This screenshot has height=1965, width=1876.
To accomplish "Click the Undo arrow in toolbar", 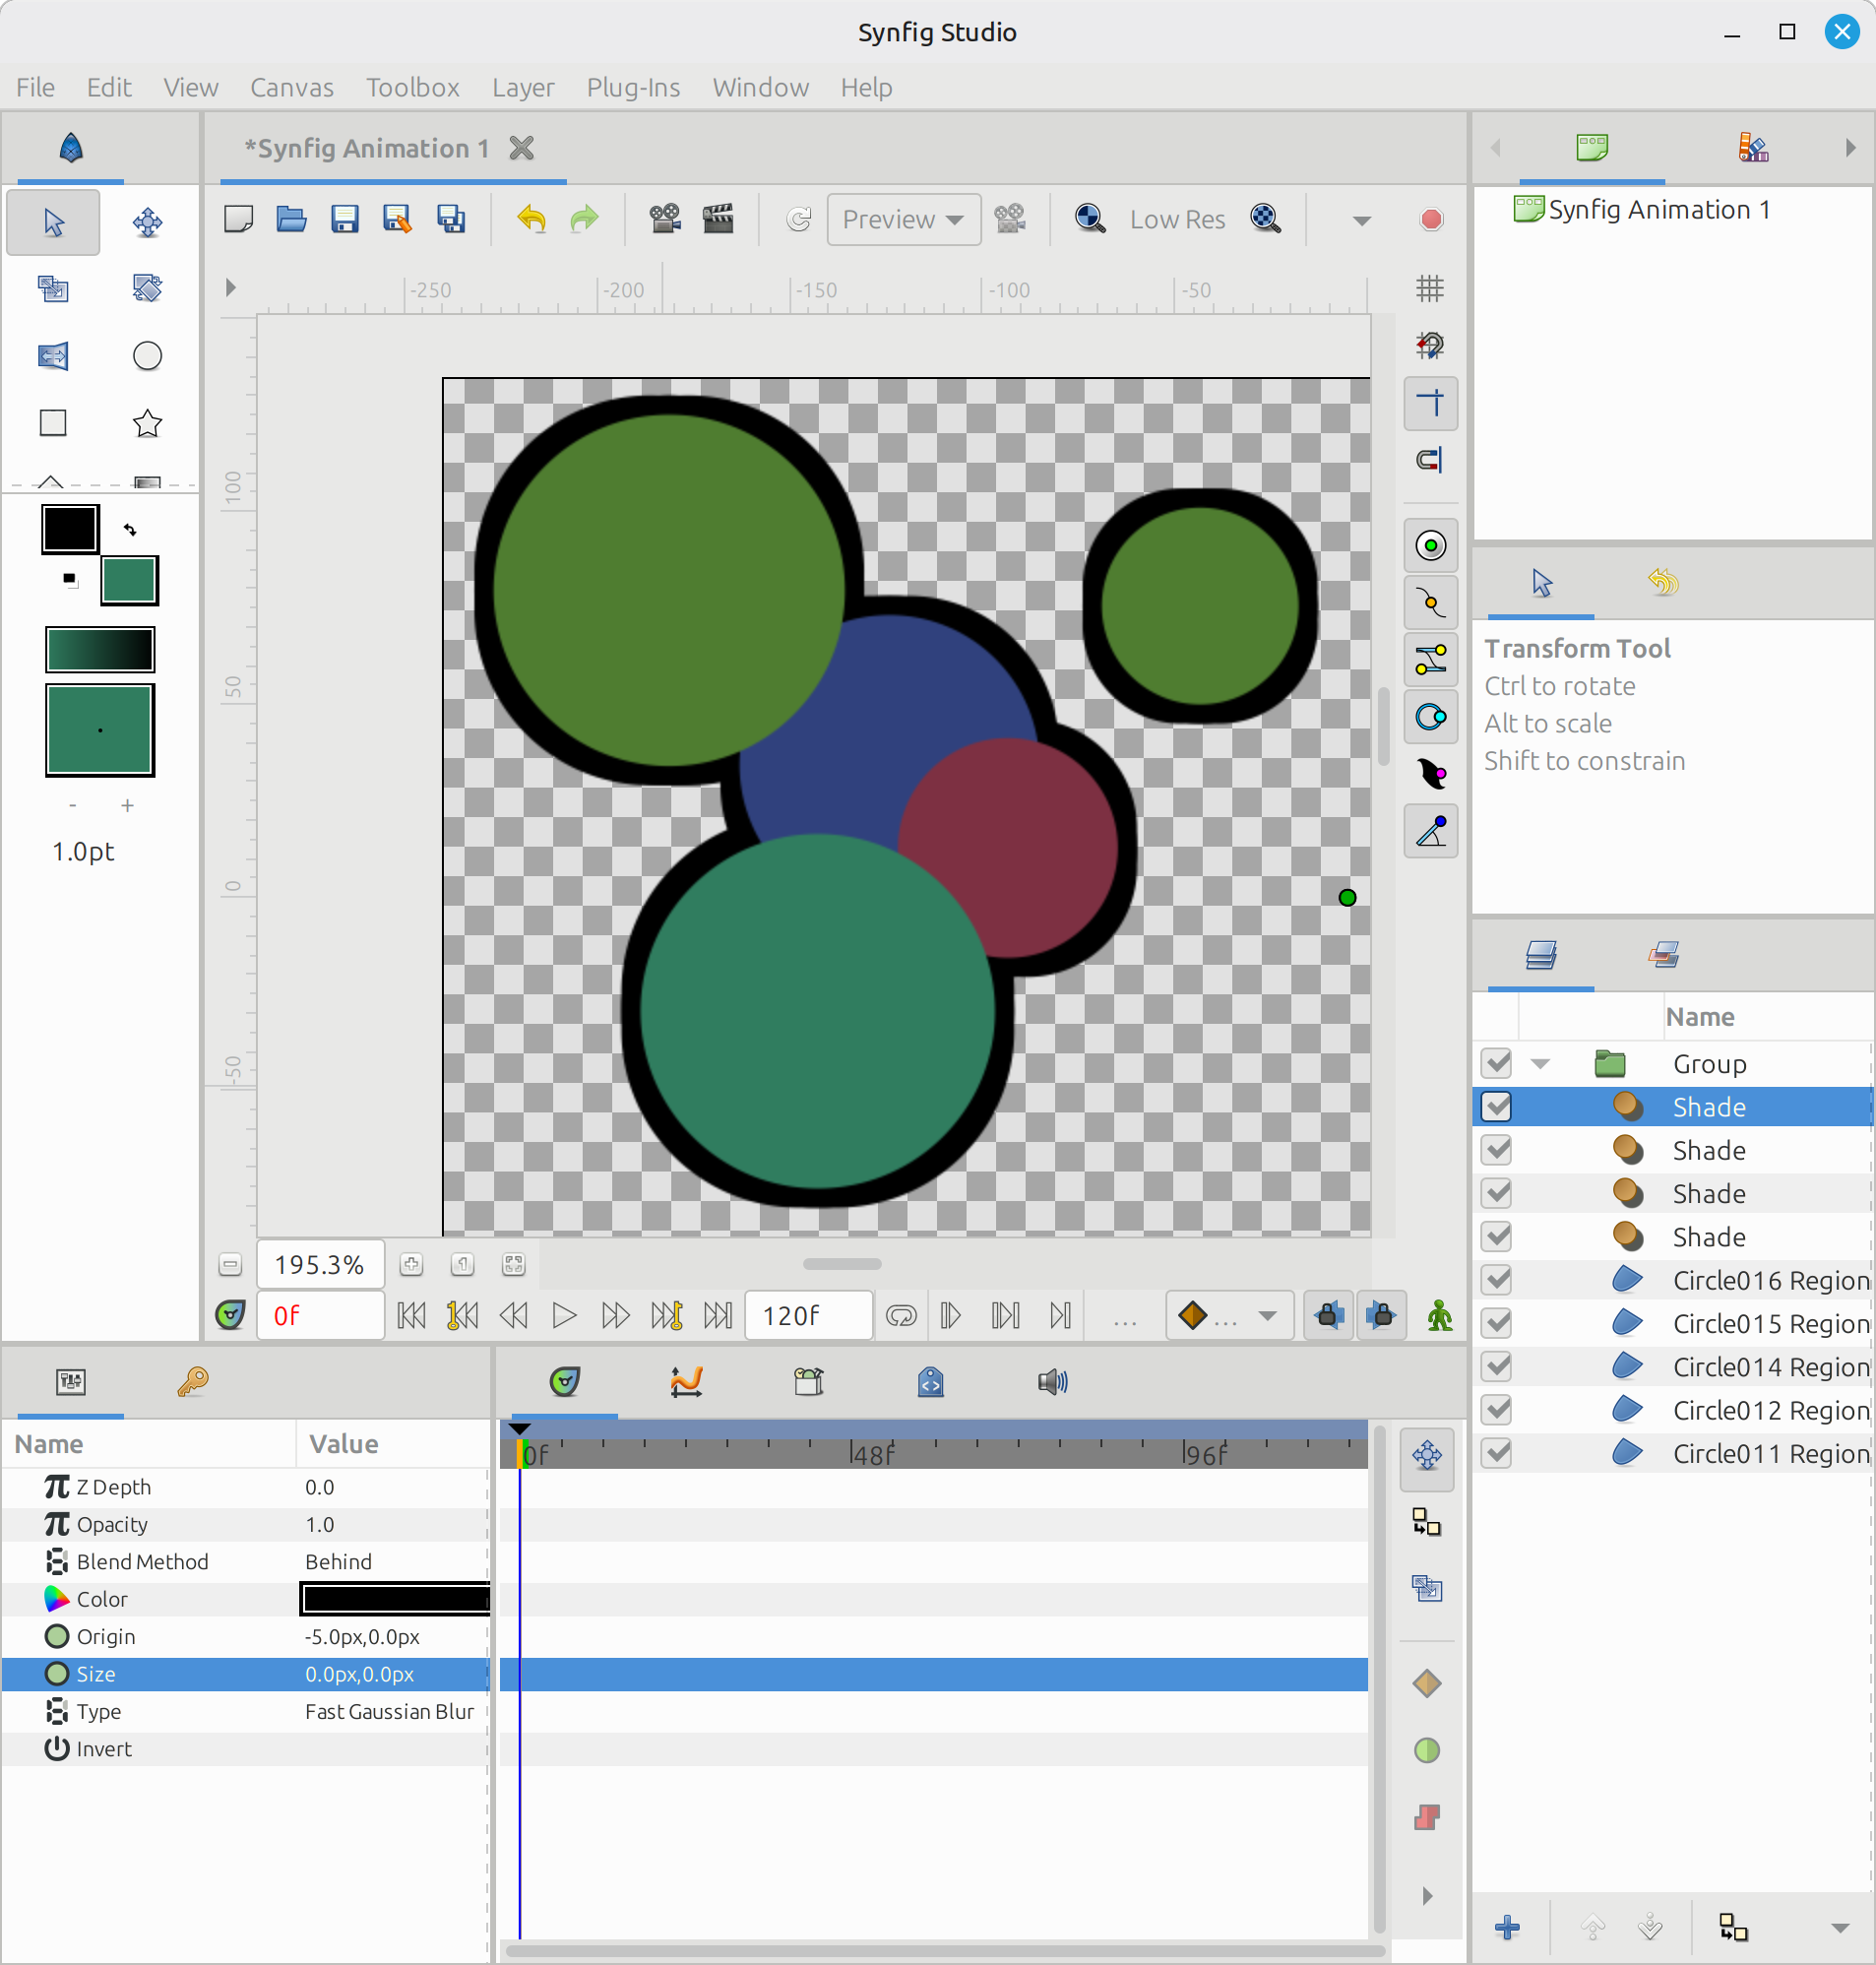I will tap(531, 219).
